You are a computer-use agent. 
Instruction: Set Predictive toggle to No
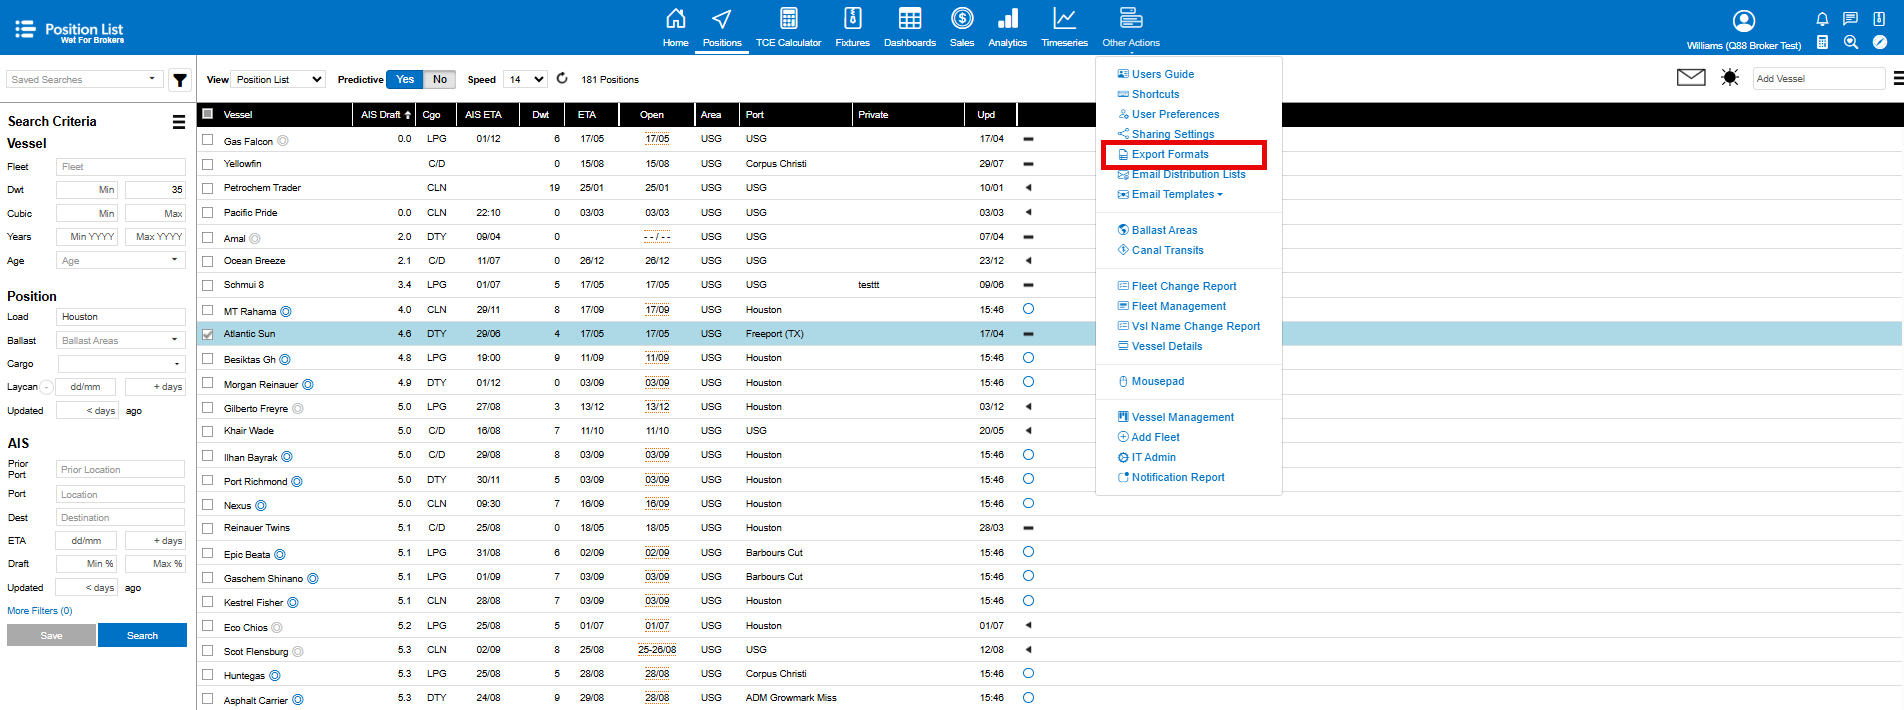(x=440, y=79)
